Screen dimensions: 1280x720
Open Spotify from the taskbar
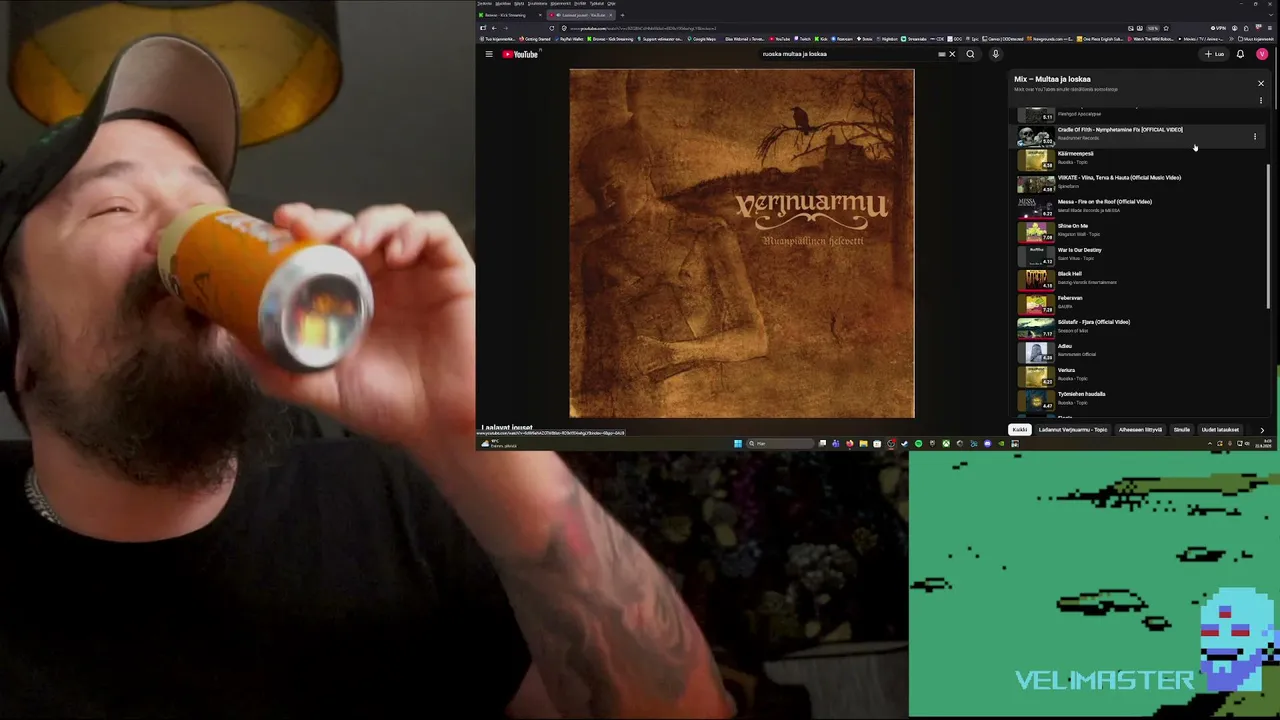tap(919, 444)
